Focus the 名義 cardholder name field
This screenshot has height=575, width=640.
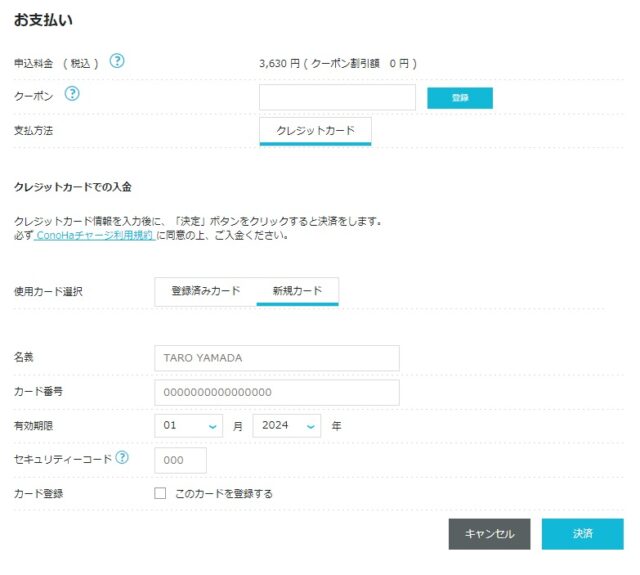point(277,358)
